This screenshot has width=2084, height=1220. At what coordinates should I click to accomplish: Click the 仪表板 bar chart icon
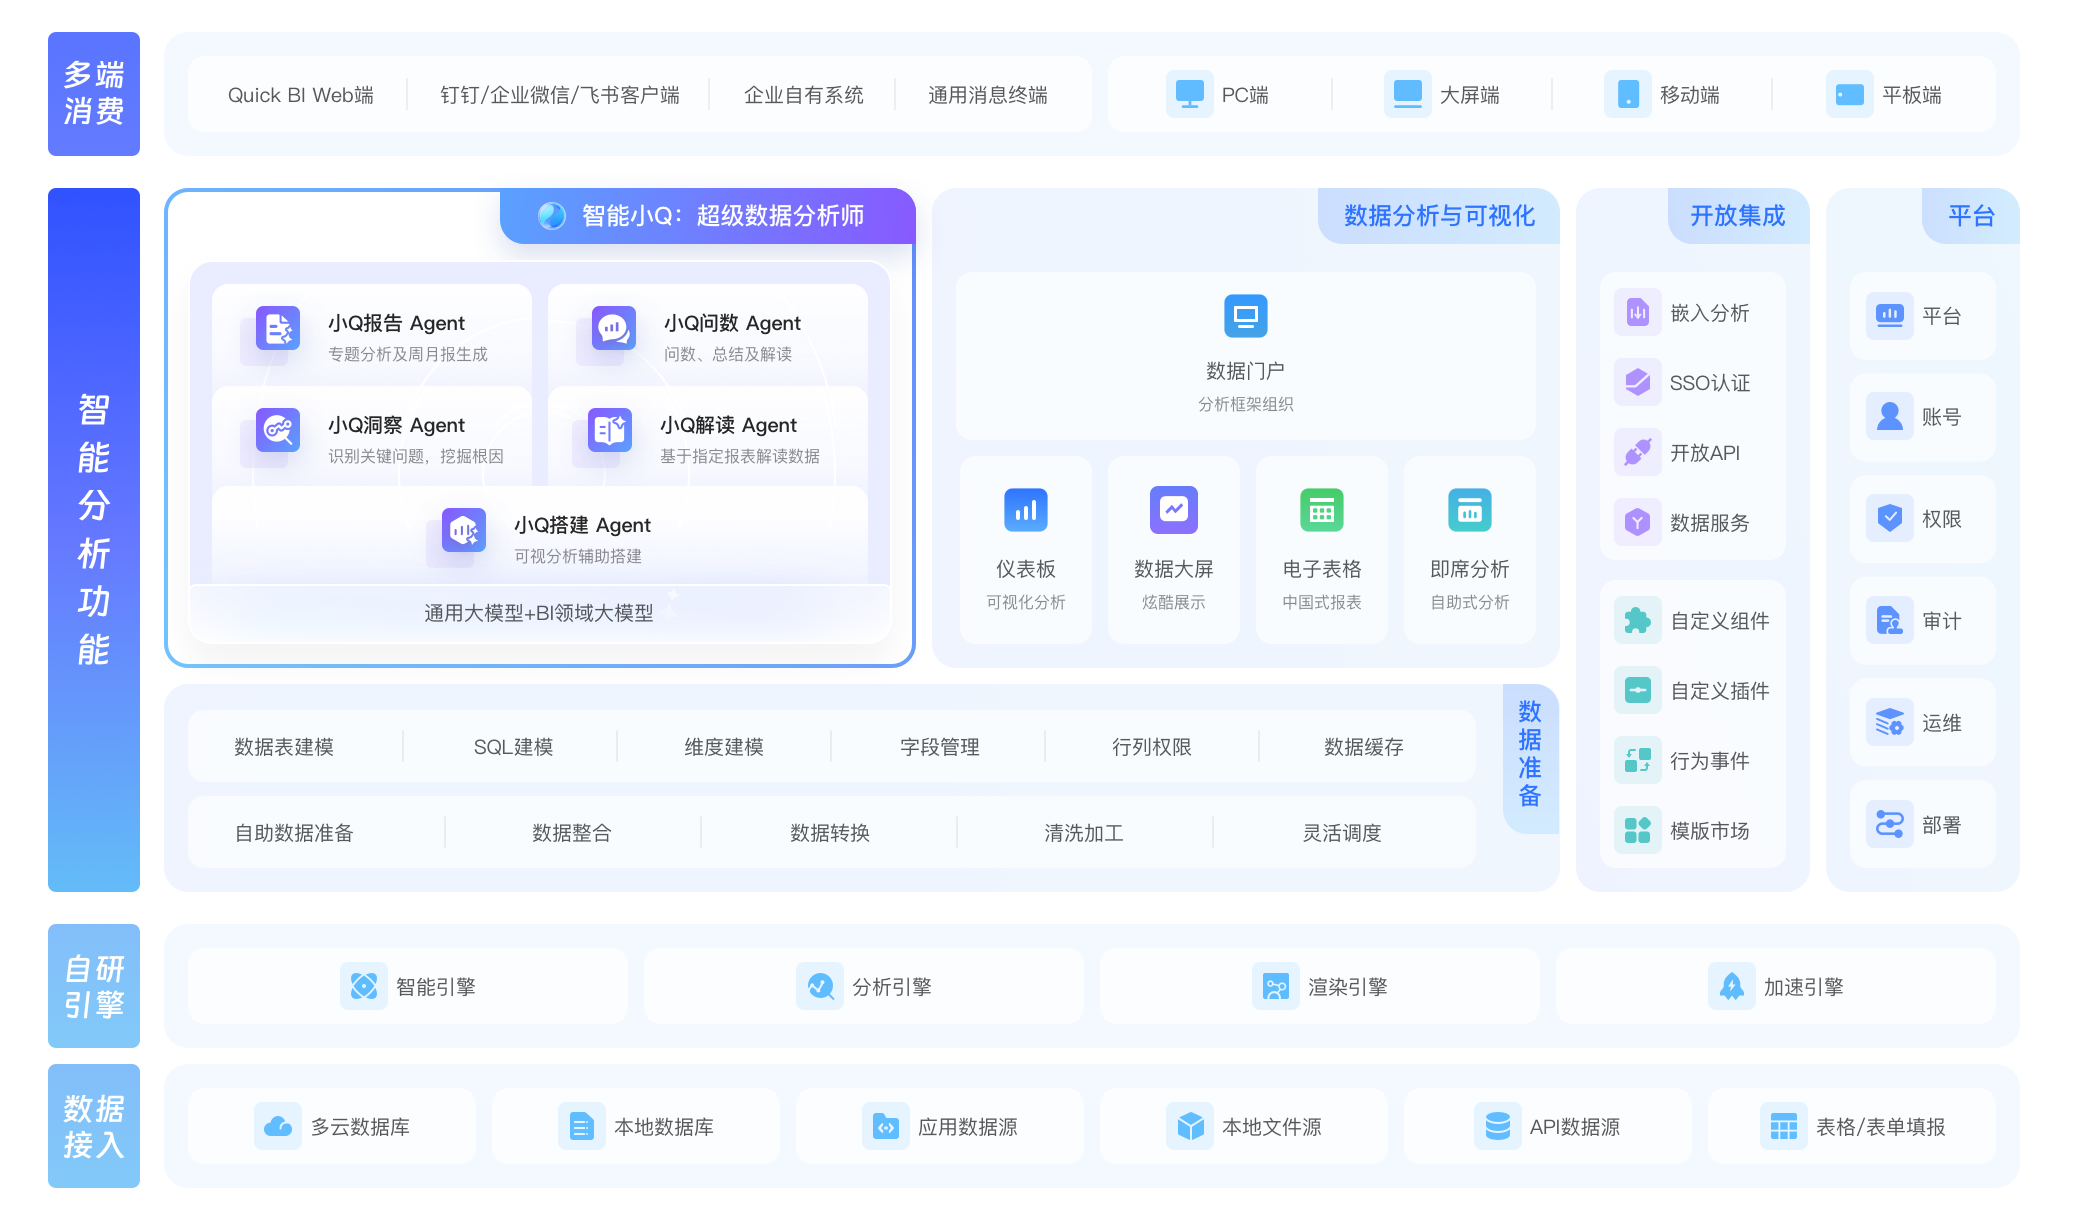1025,510
